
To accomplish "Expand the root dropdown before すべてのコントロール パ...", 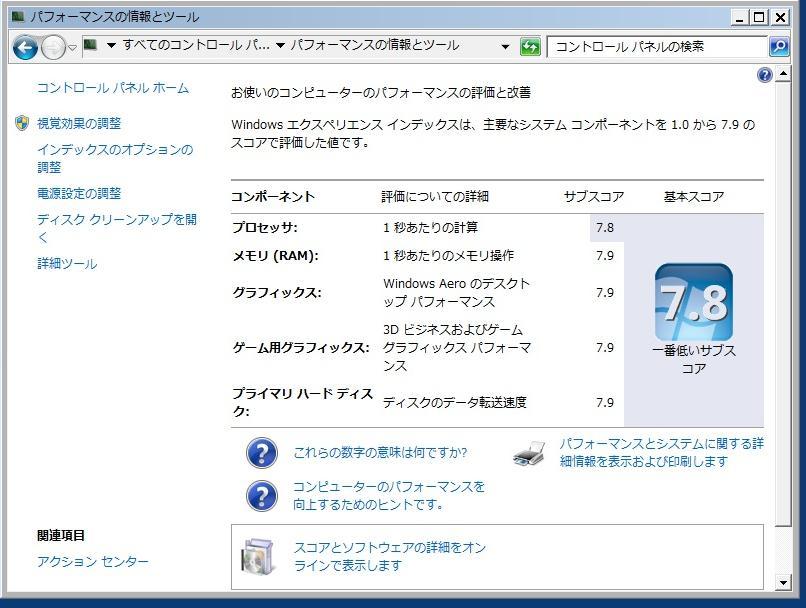I will (x=111, y=46).
